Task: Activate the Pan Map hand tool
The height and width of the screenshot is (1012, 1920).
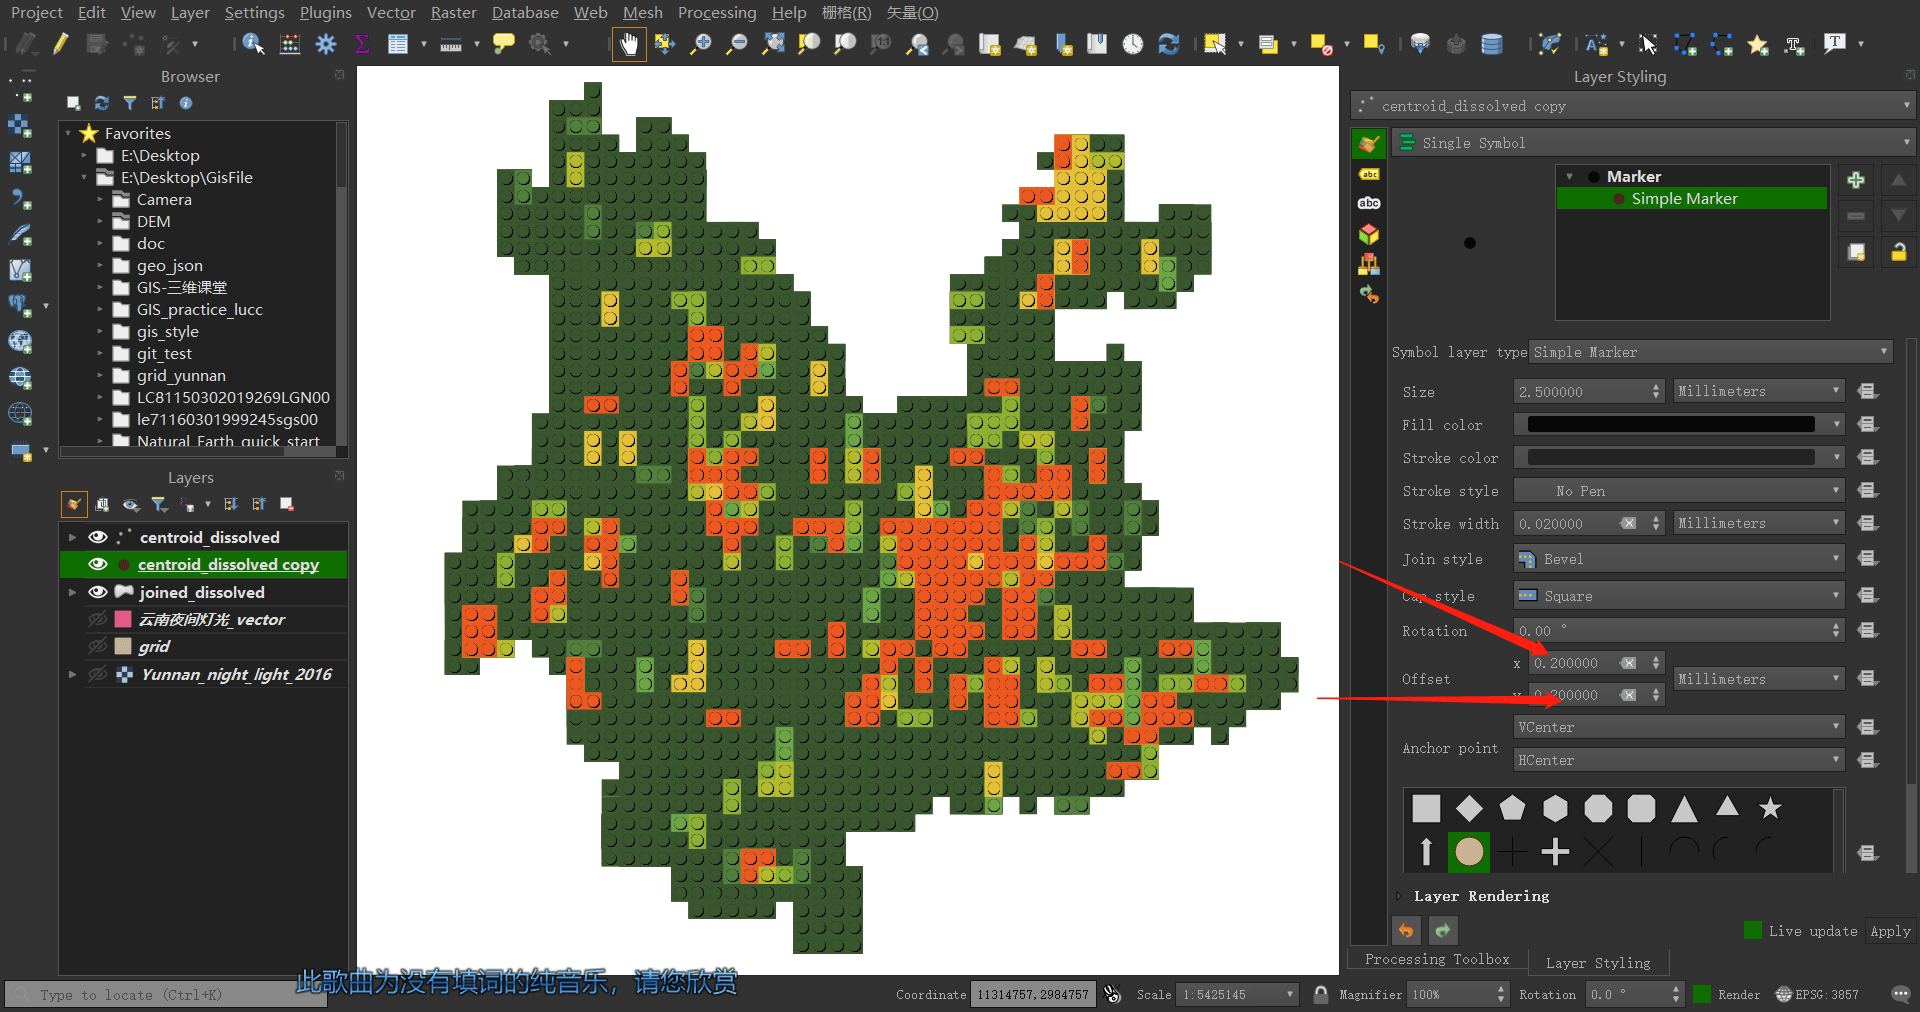Action: pyautogui.click(x=629, y=44)
